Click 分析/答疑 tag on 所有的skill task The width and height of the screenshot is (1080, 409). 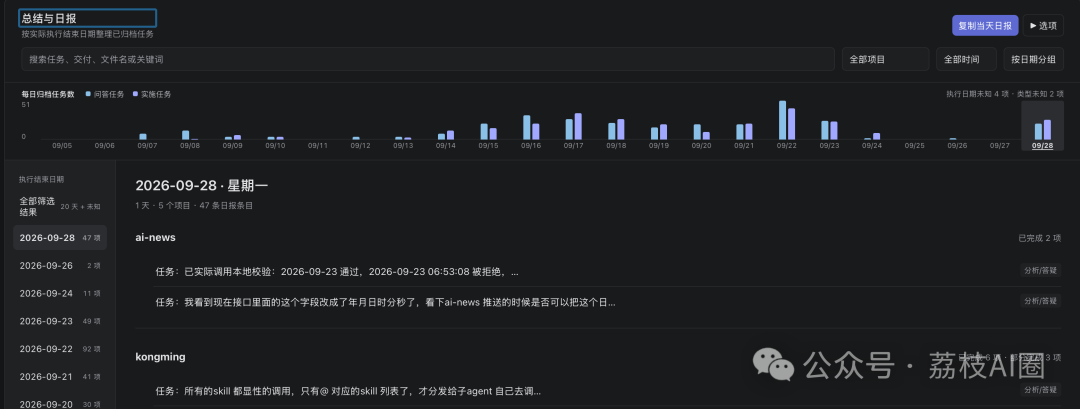tap(1040, 390)
